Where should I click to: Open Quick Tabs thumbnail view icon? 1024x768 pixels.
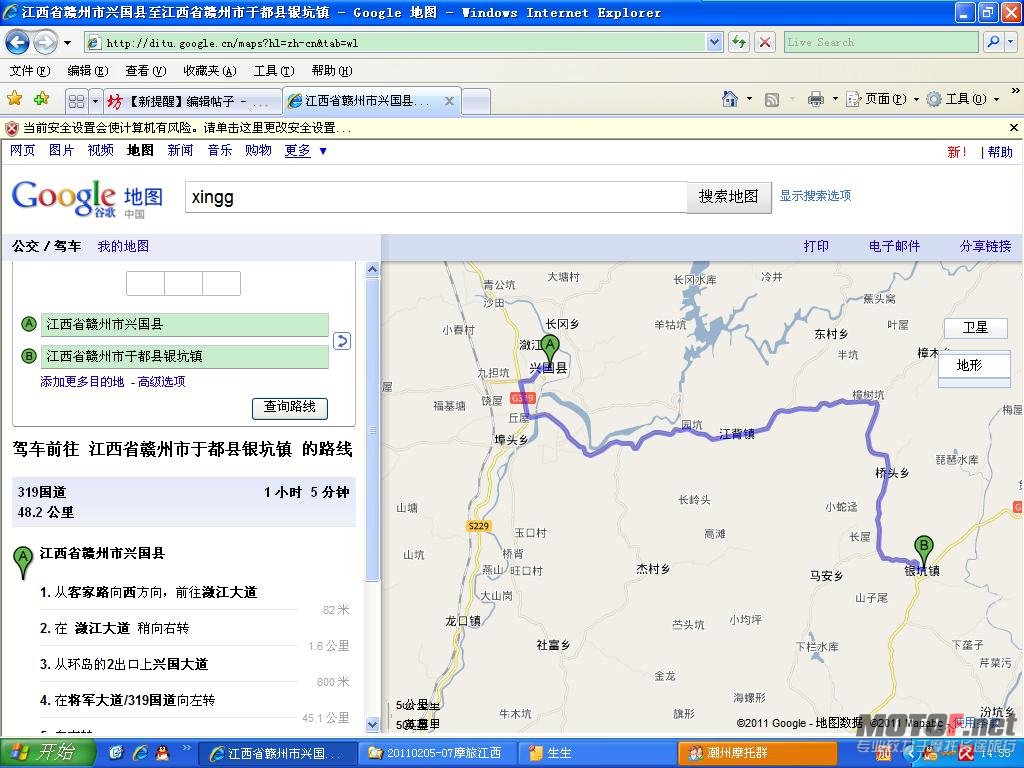click(x=78, y=100)
